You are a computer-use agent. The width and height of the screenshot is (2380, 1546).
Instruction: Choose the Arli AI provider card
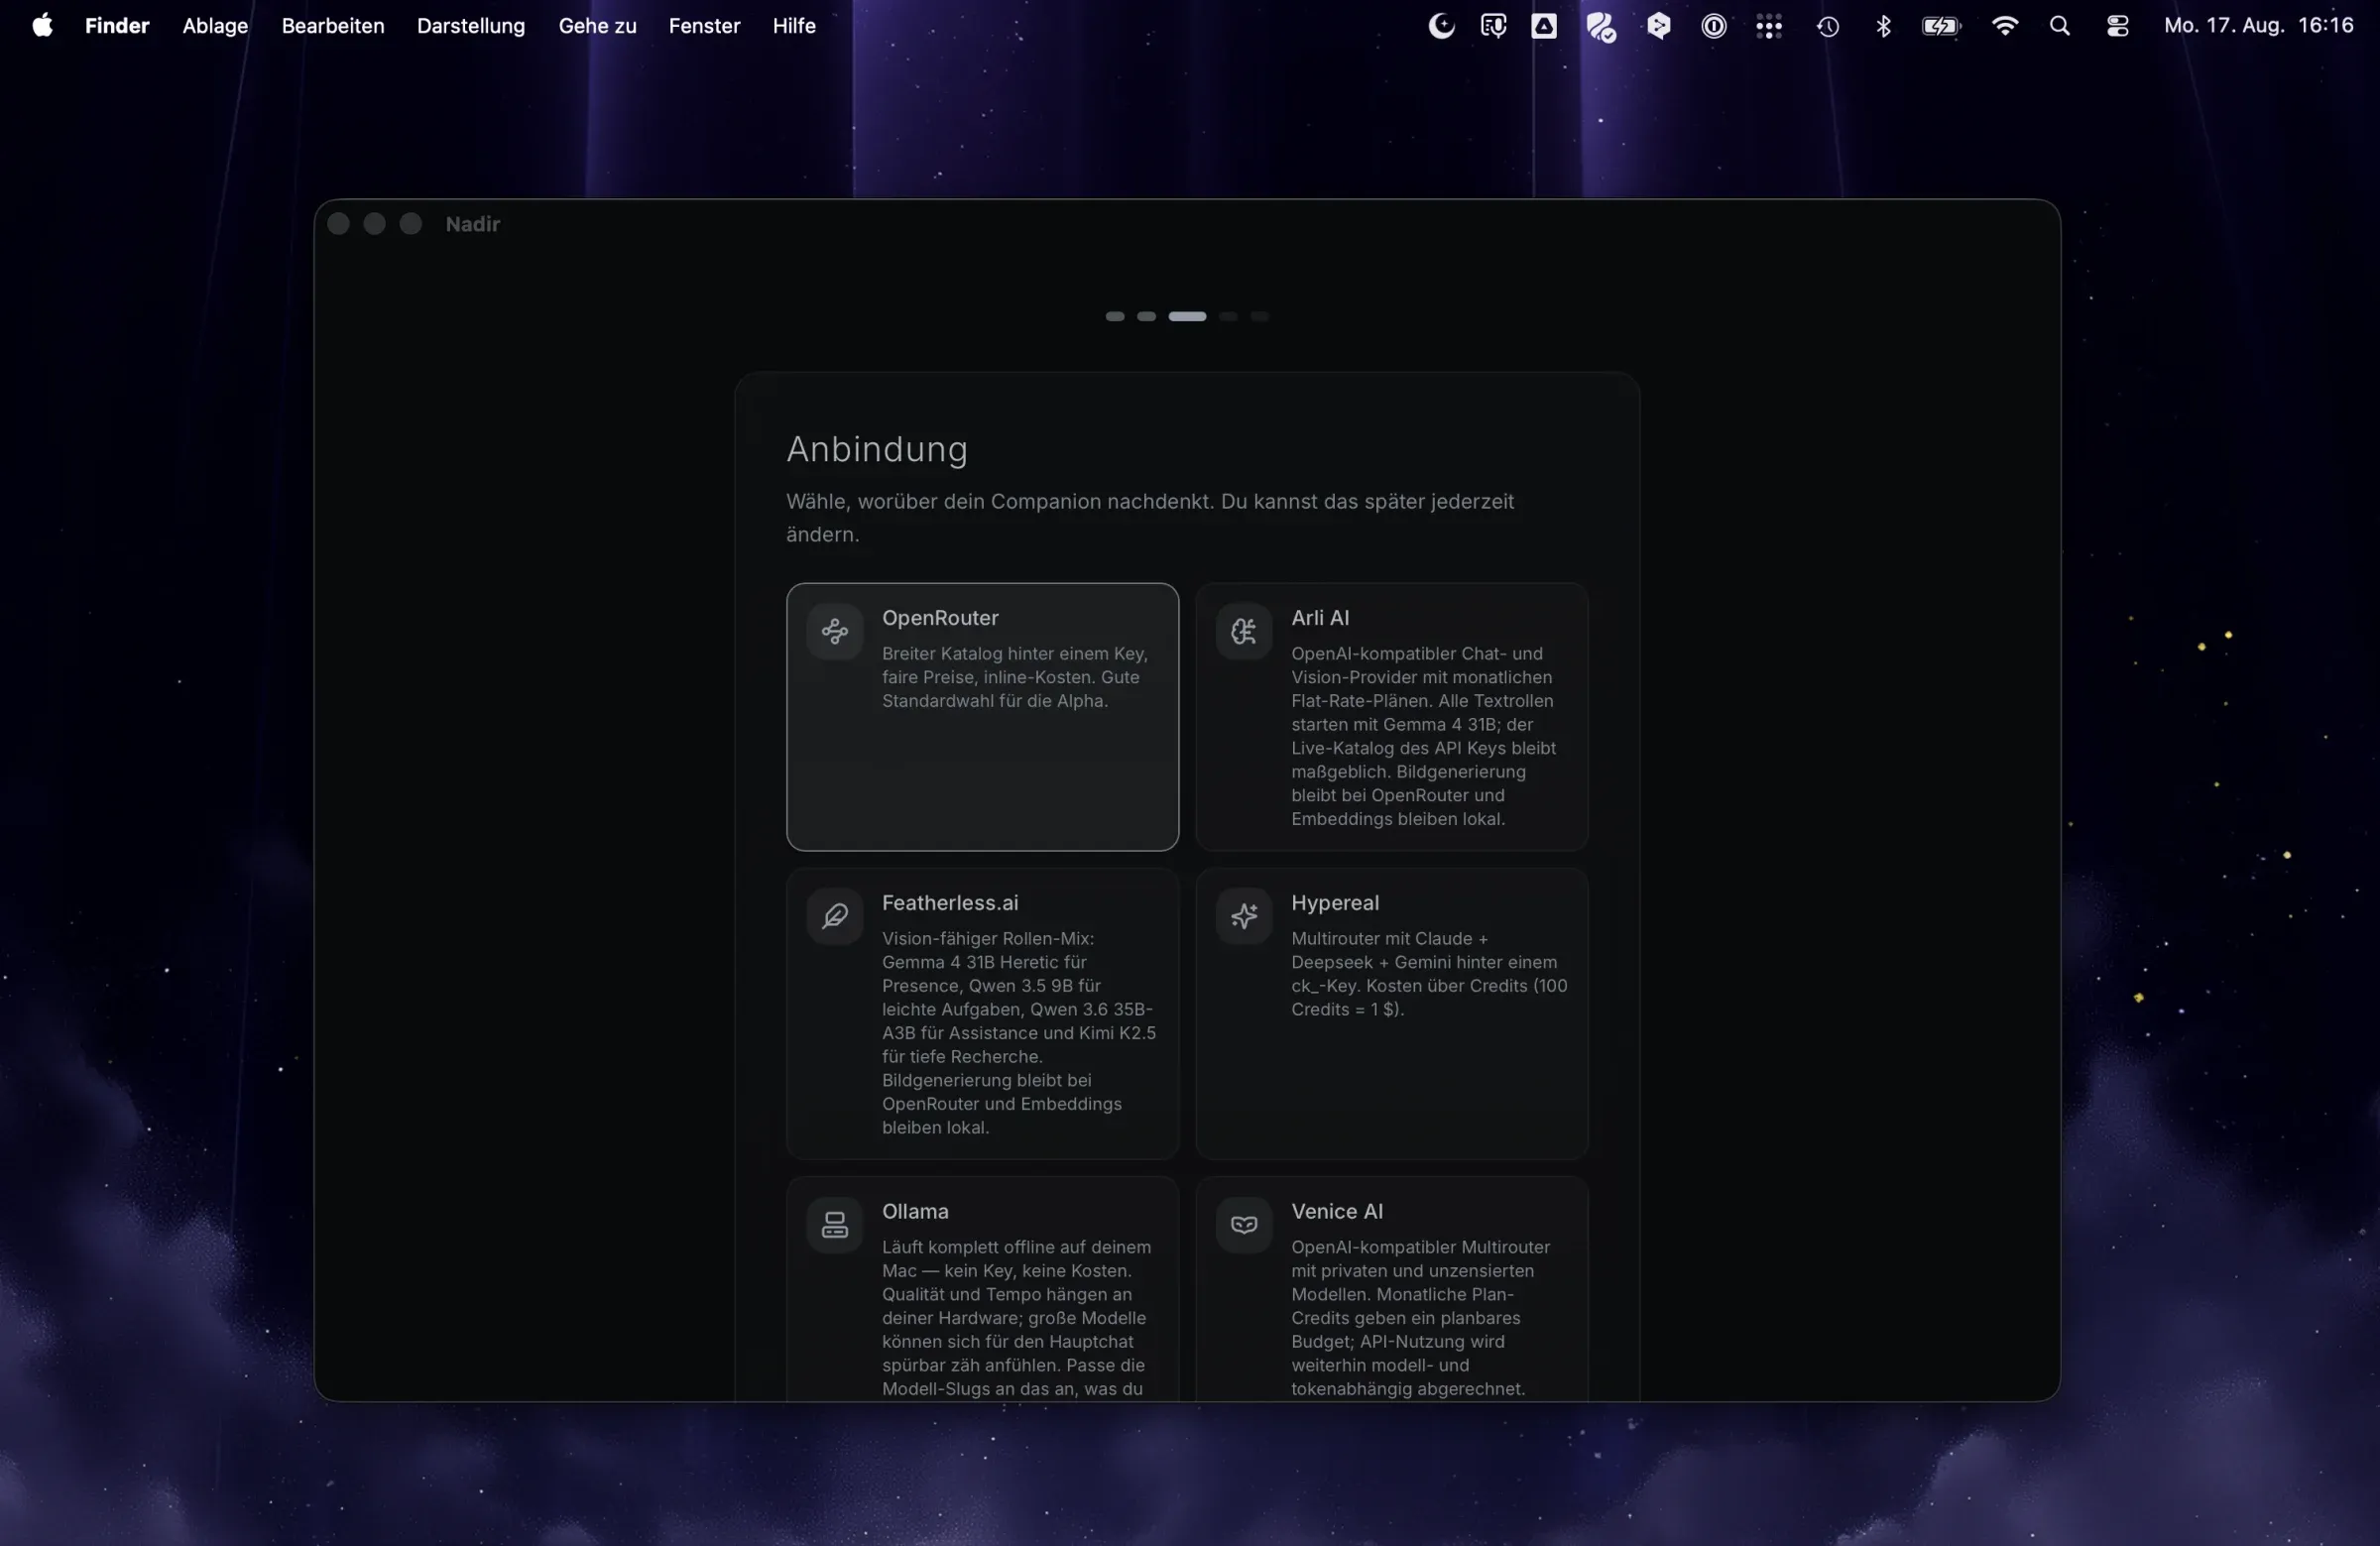tap(1392, 717)
